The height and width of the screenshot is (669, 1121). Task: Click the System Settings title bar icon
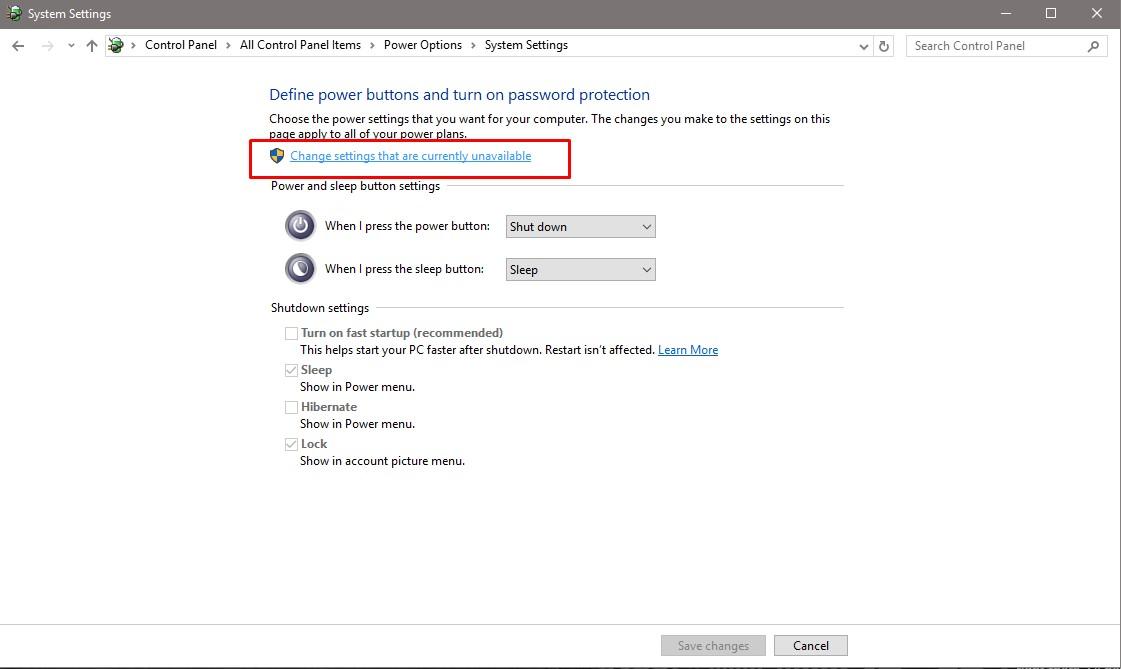point(14,13)
